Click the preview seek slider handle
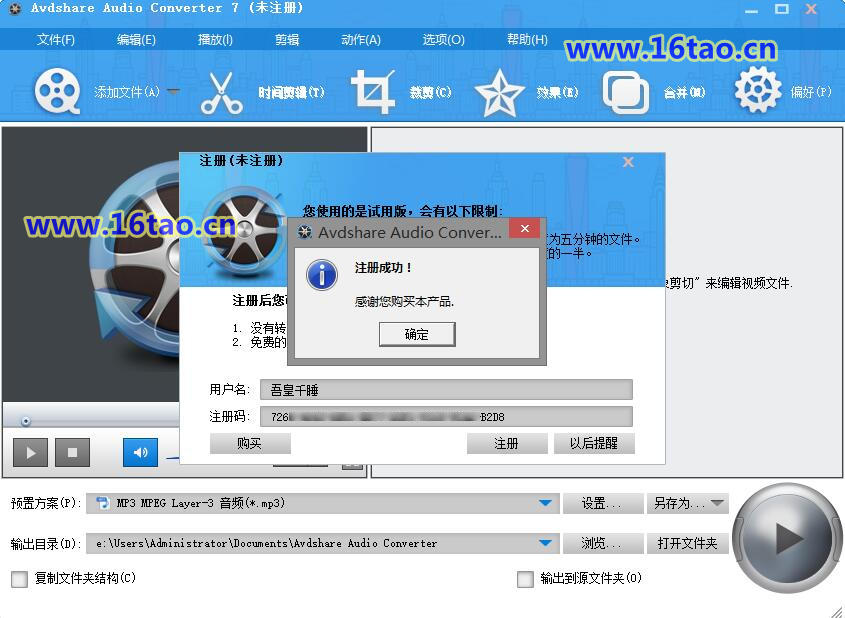 click(26, 421)
